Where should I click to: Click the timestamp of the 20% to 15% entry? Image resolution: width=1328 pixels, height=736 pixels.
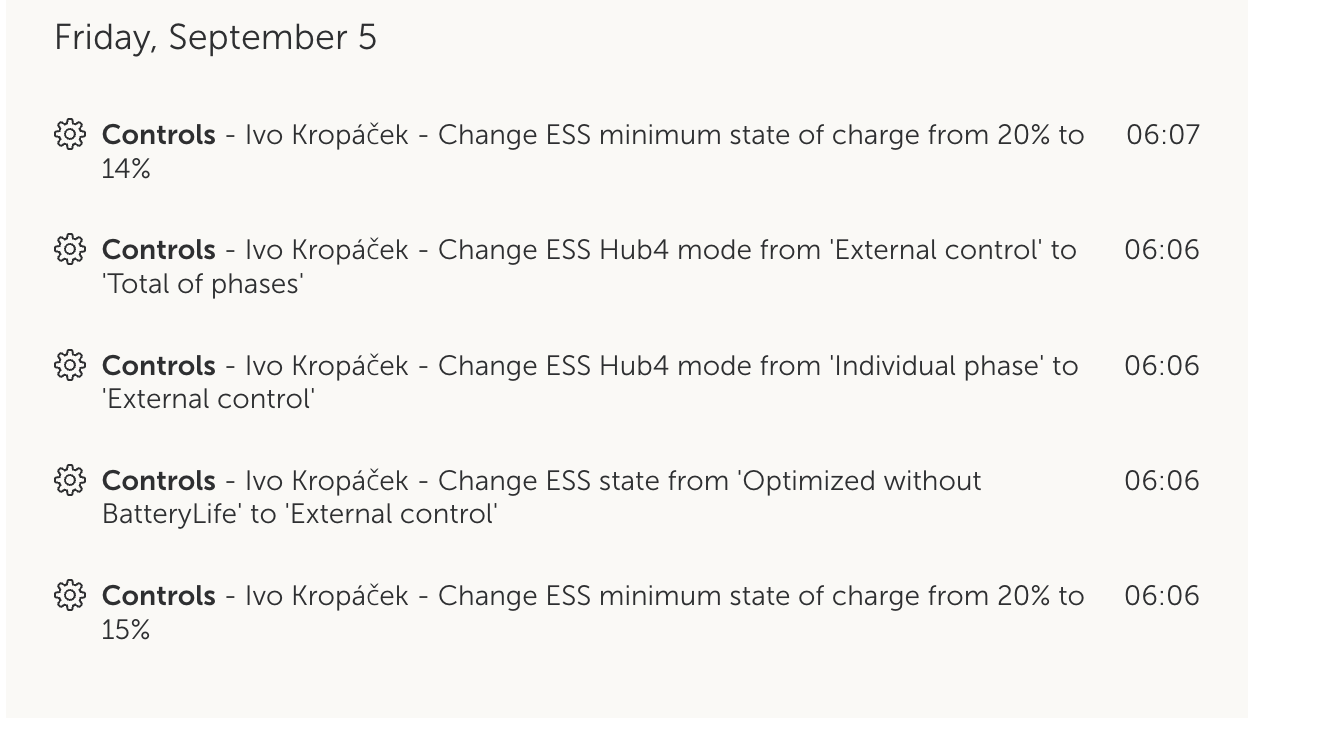pyautogui.click(x=1161, y=596)
